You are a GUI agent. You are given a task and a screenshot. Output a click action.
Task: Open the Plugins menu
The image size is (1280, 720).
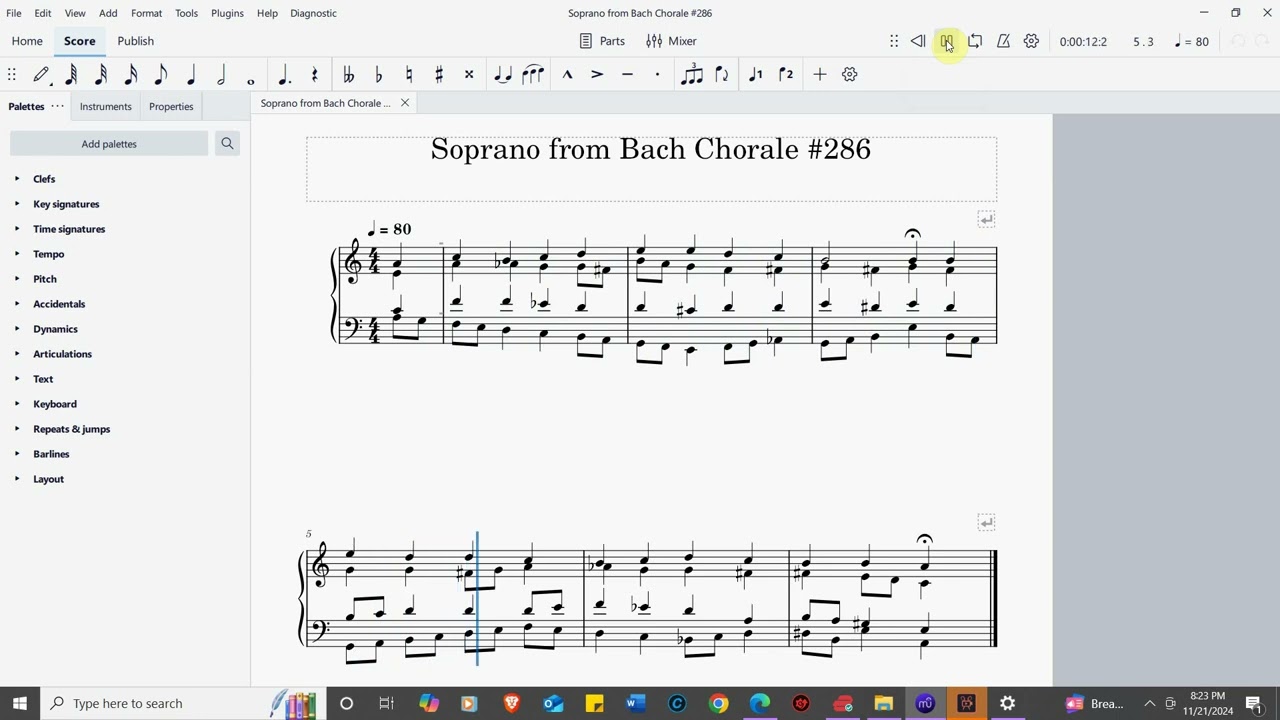tap(227, 13)
